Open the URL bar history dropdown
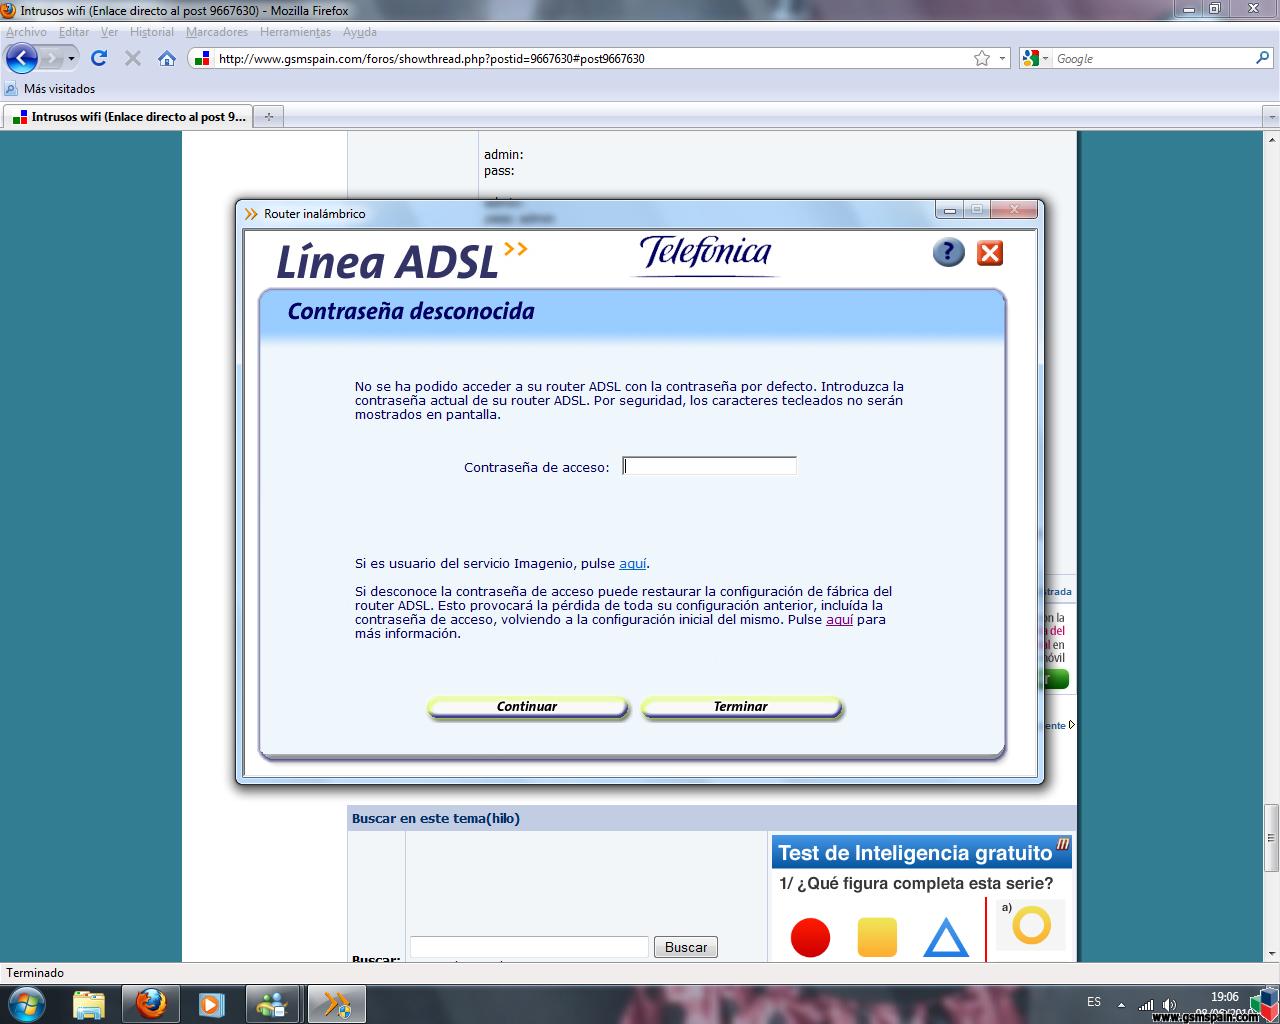This screenshot has width=1280, height=1024. tap(1003, 58)
